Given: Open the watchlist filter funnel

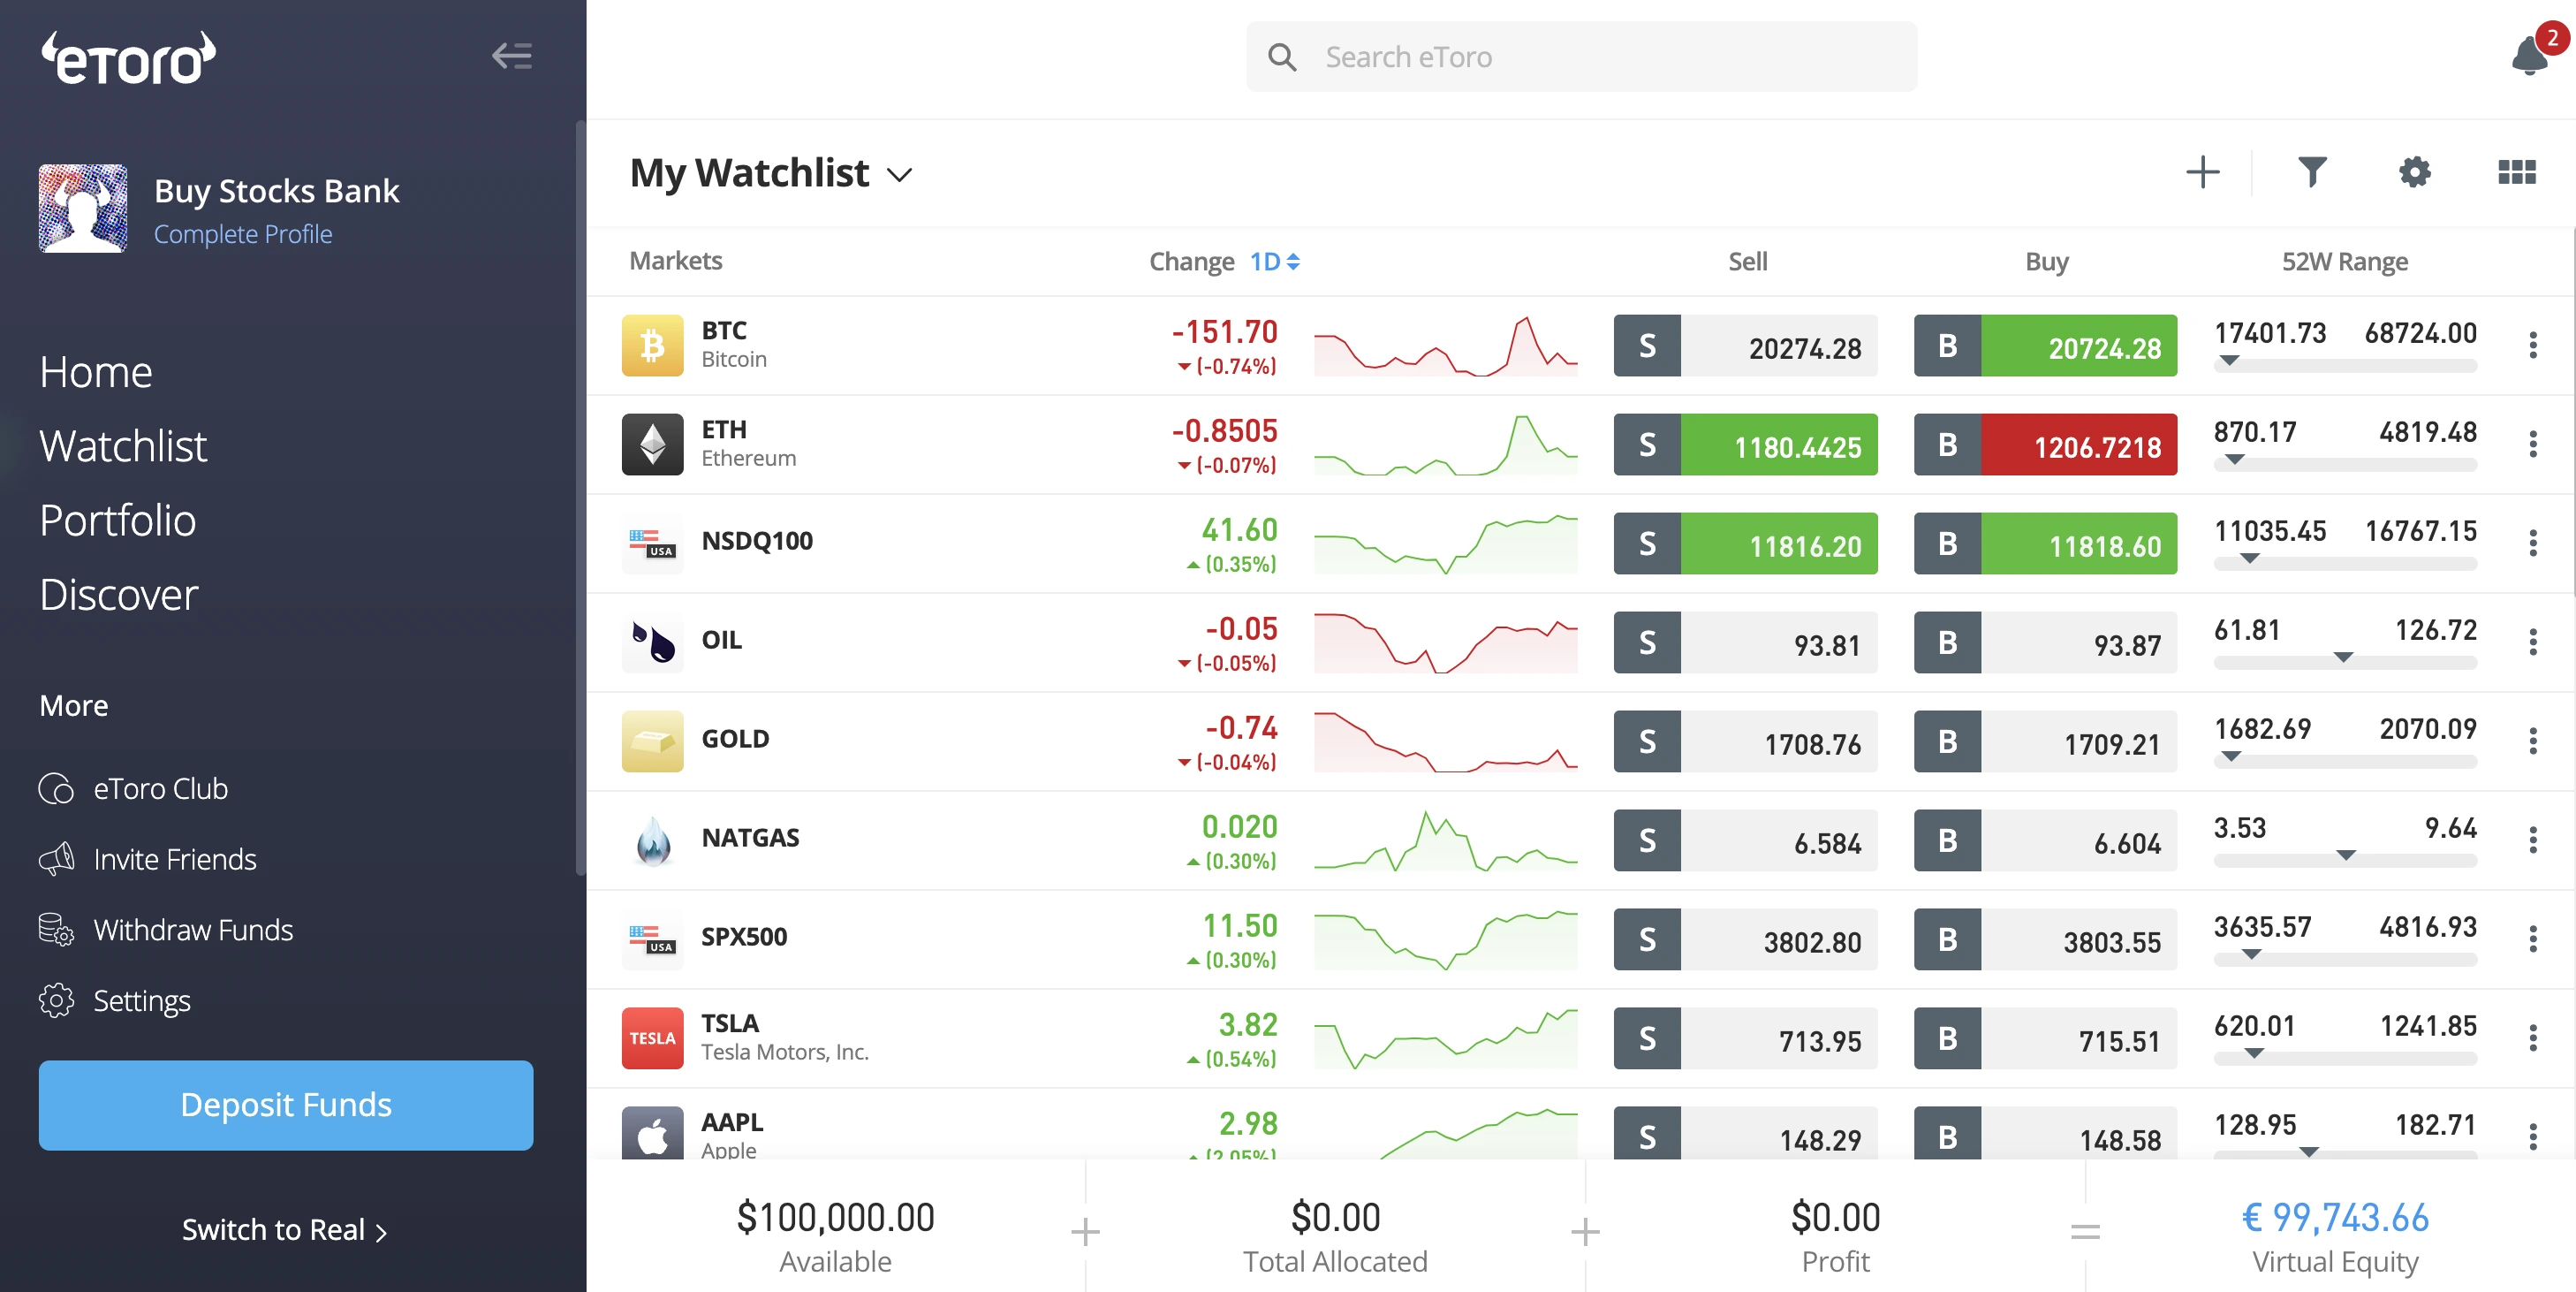Looking at the screenshot, I should click(2311, 172).
